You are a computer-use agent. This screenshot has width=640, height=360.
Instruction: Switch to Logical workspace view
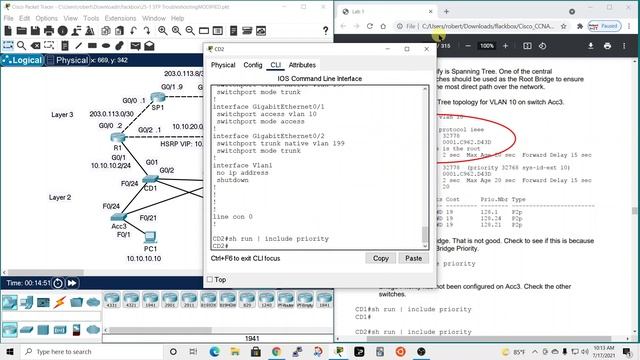tap(22, 60)
